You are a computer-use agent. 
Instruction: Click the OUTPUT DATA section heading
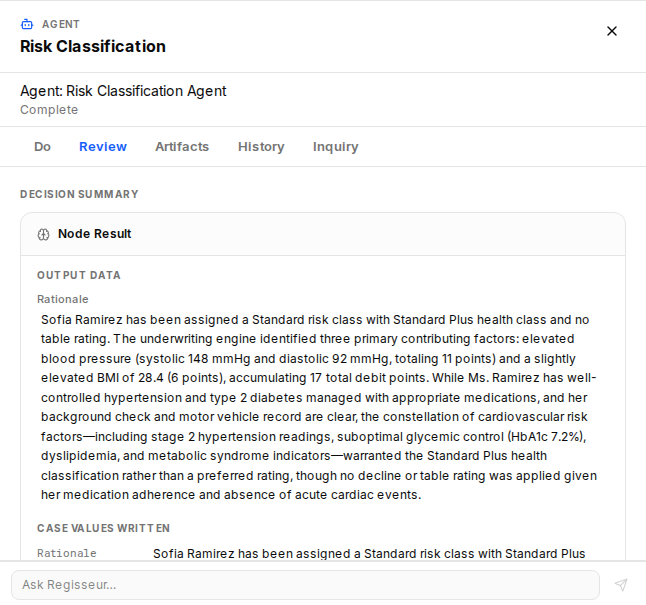79,275
